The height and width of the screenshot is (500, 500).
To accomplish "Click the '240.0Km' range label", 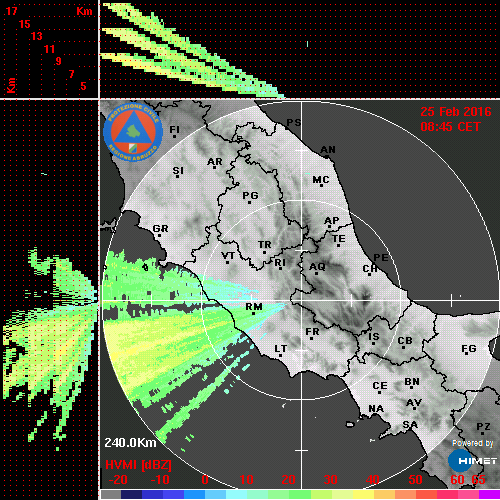I will [130, 443].
